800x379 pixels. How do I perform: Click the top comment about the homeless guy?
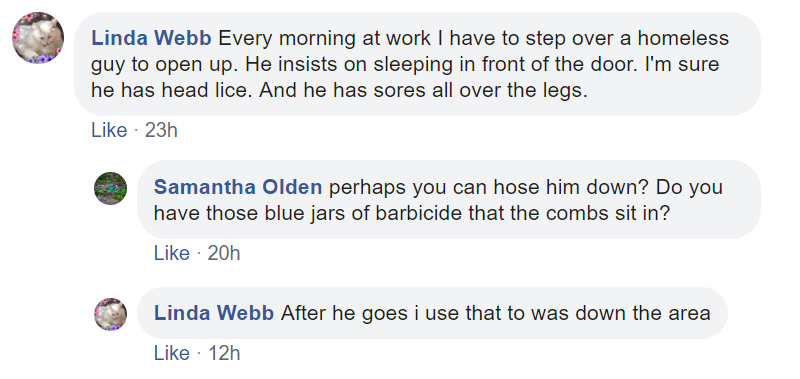pyautogui.click(x=417, y=64)
